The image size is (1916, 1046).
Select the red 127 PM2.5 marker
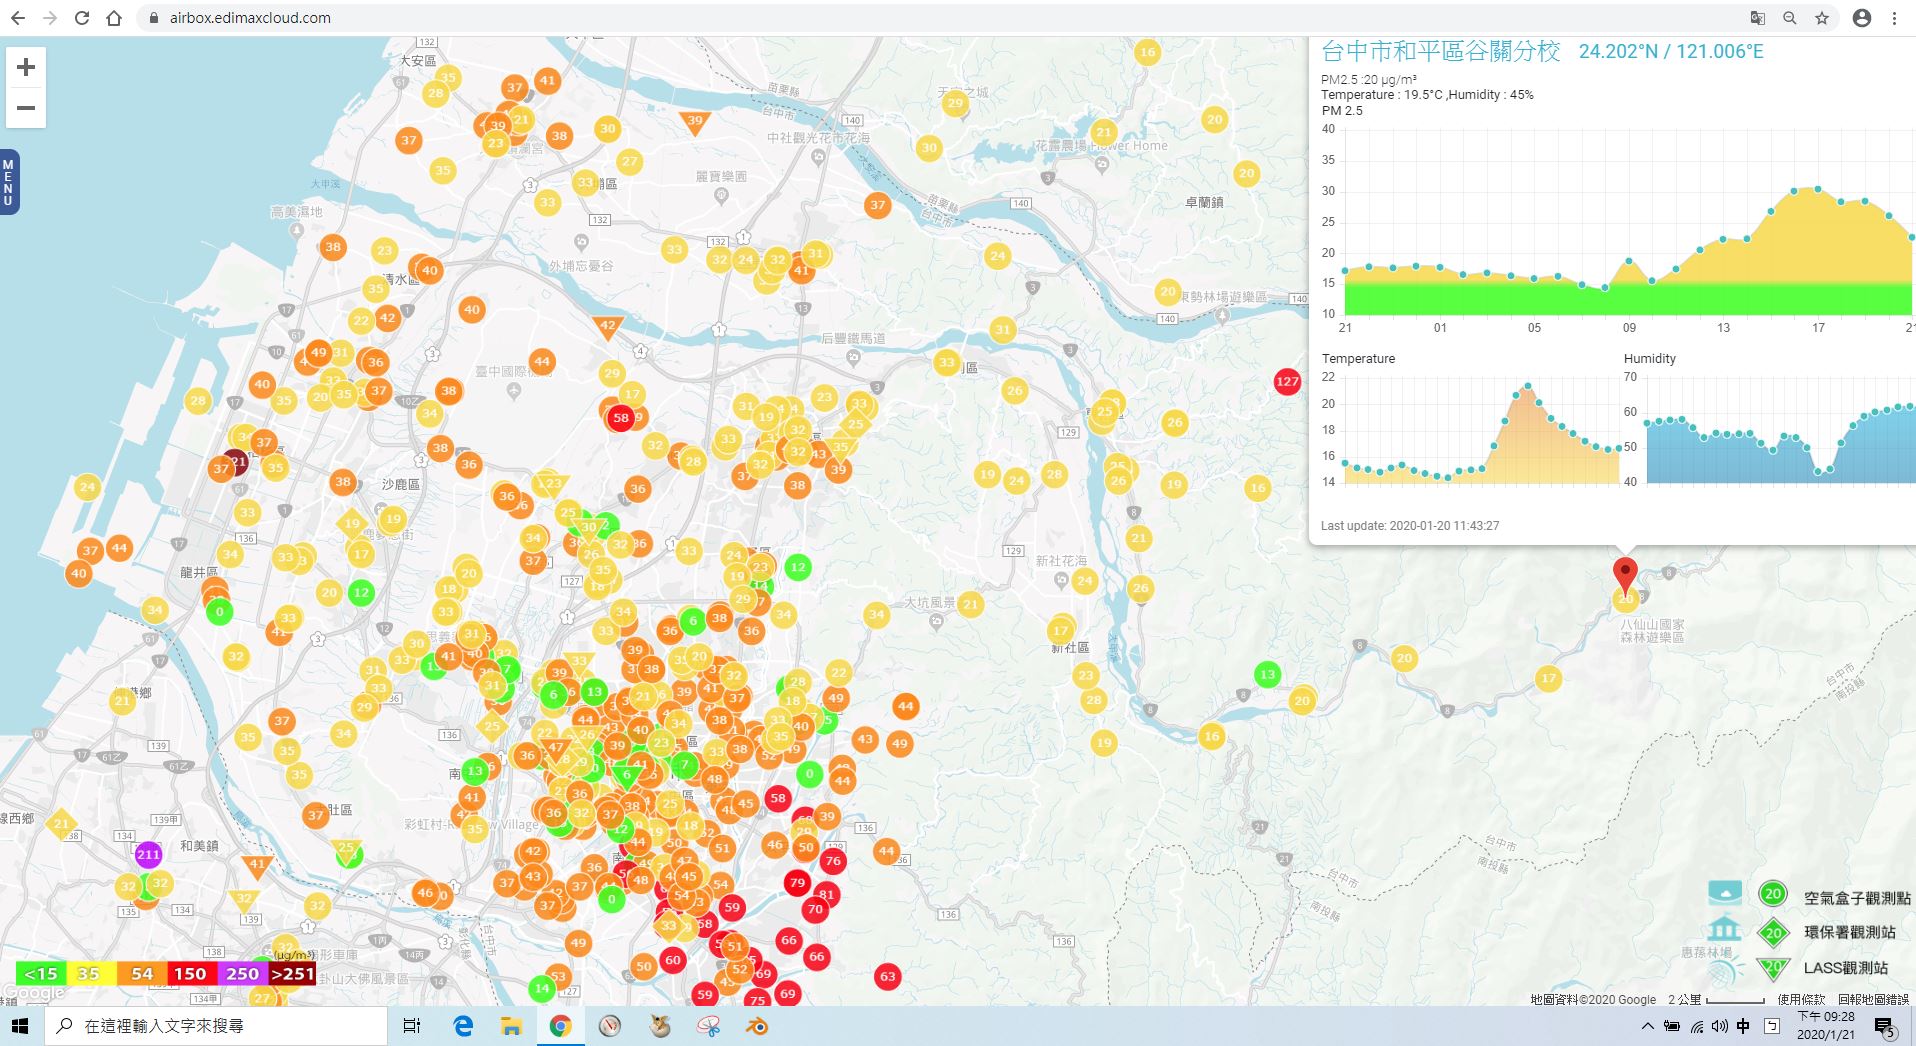point(1287,381)
